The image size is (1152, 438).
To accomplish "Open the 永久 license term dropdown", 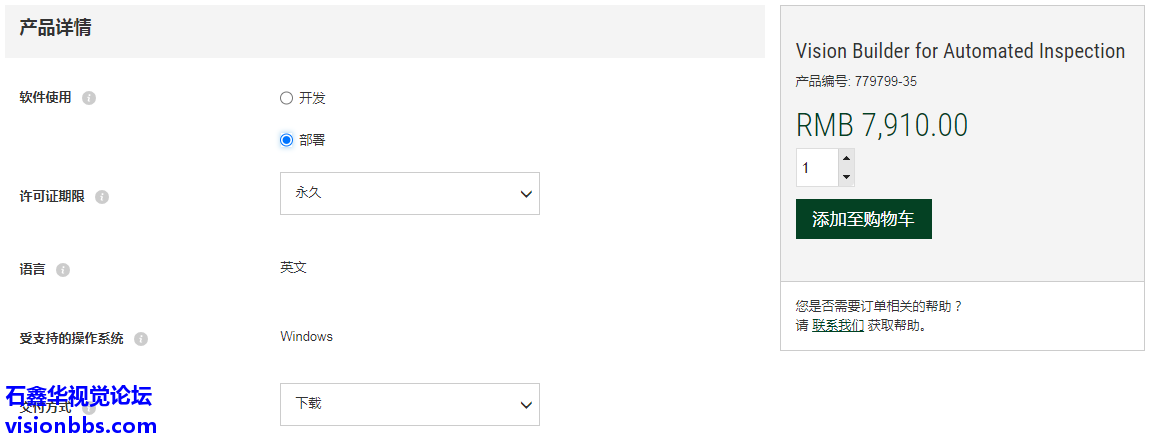I will pyautogui.click(x=409, y=193).
